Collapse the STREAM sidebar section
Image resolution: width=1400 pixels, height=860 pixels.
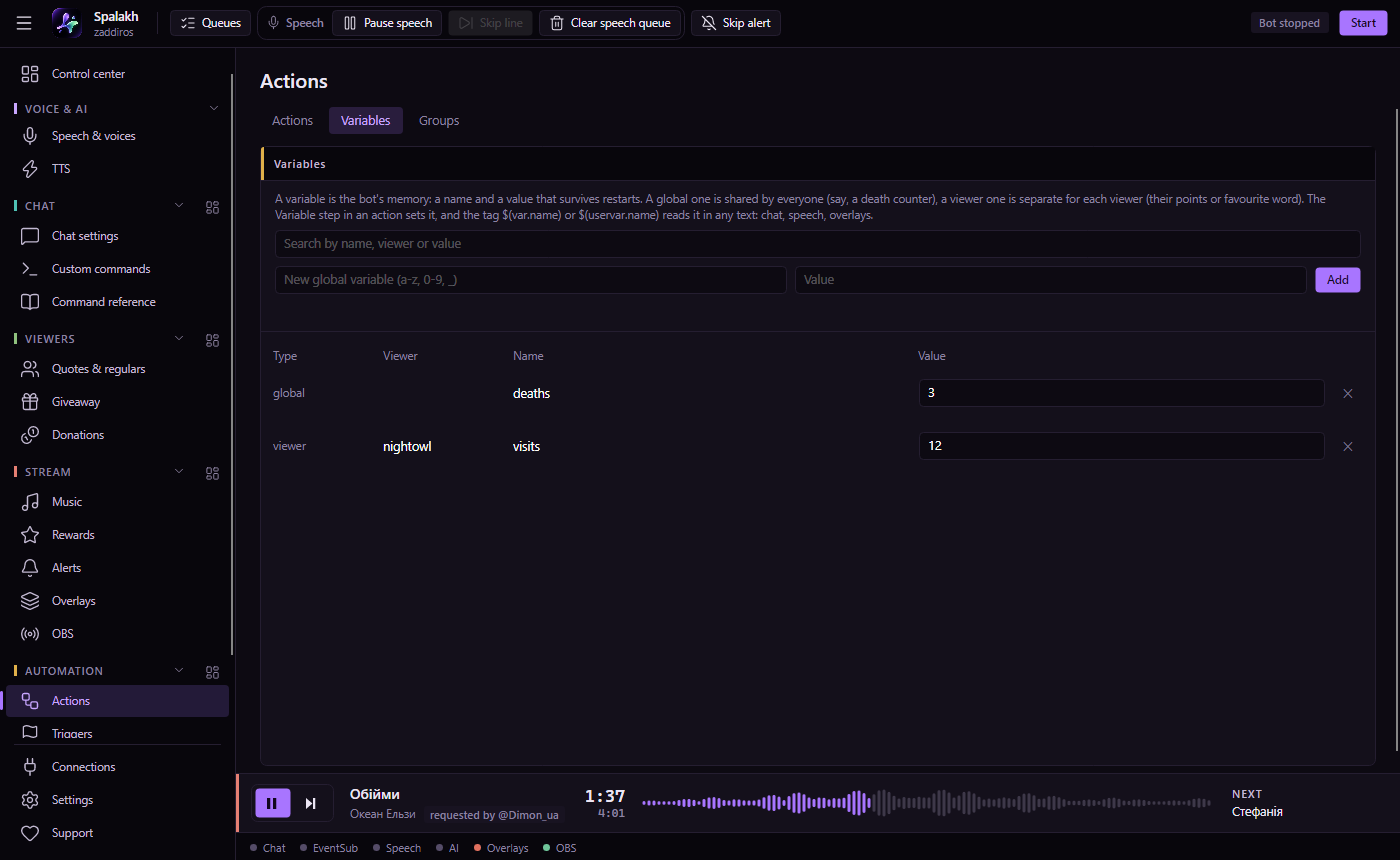click(x=180, y=472)
